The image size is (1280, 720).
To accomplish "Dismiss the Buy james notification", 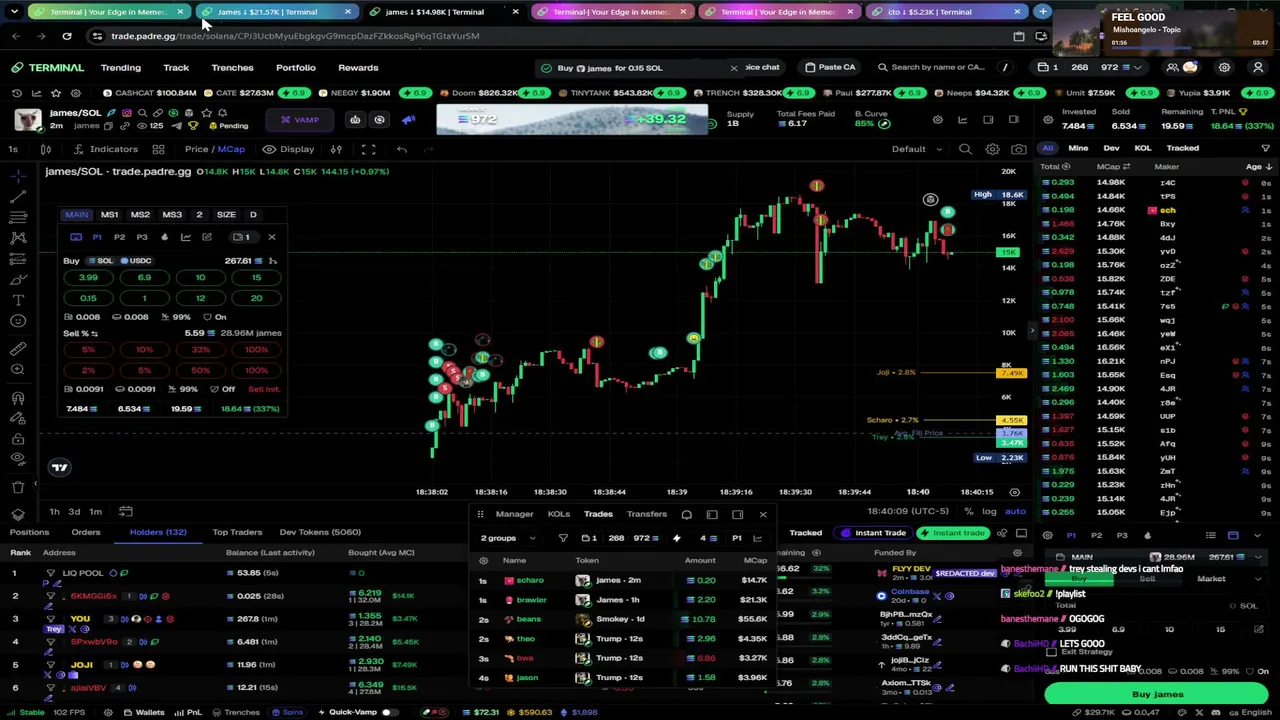I will [733, 68].
